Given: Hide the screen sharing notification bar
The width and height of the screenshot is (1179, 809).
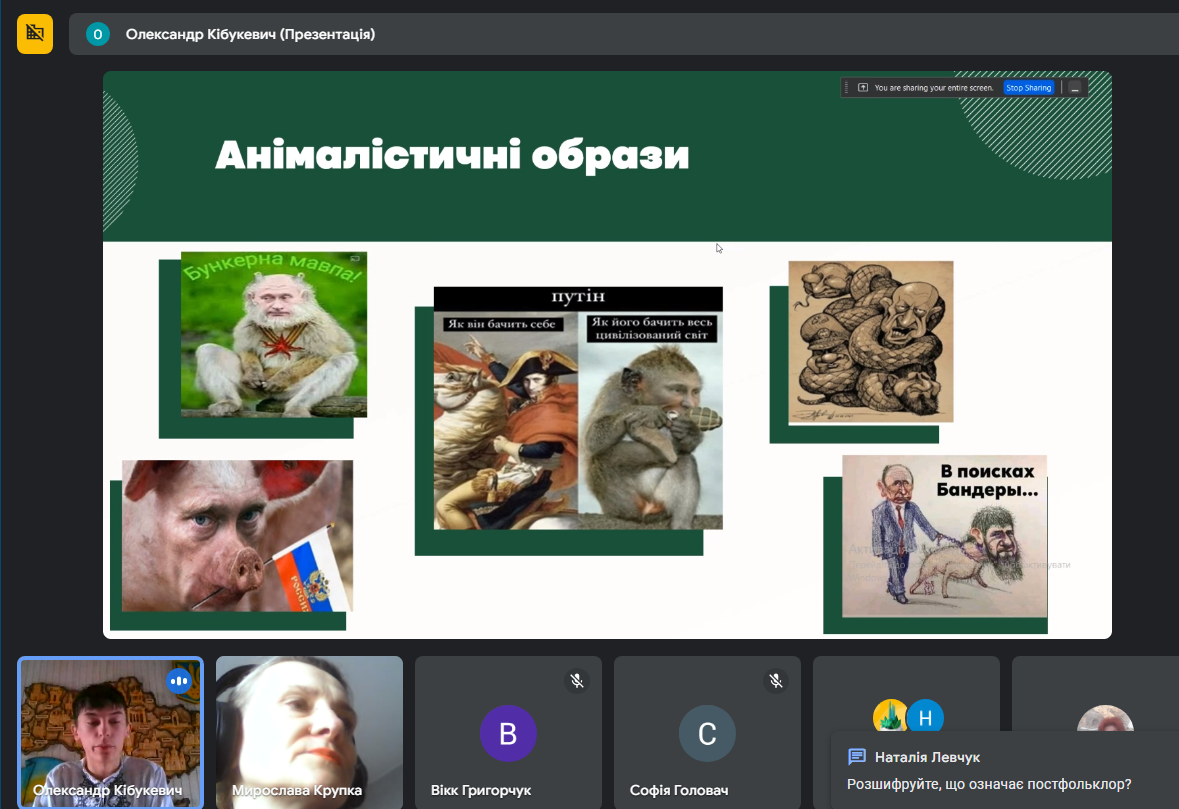Looking at the screenshot, I should pos(1075,88).
